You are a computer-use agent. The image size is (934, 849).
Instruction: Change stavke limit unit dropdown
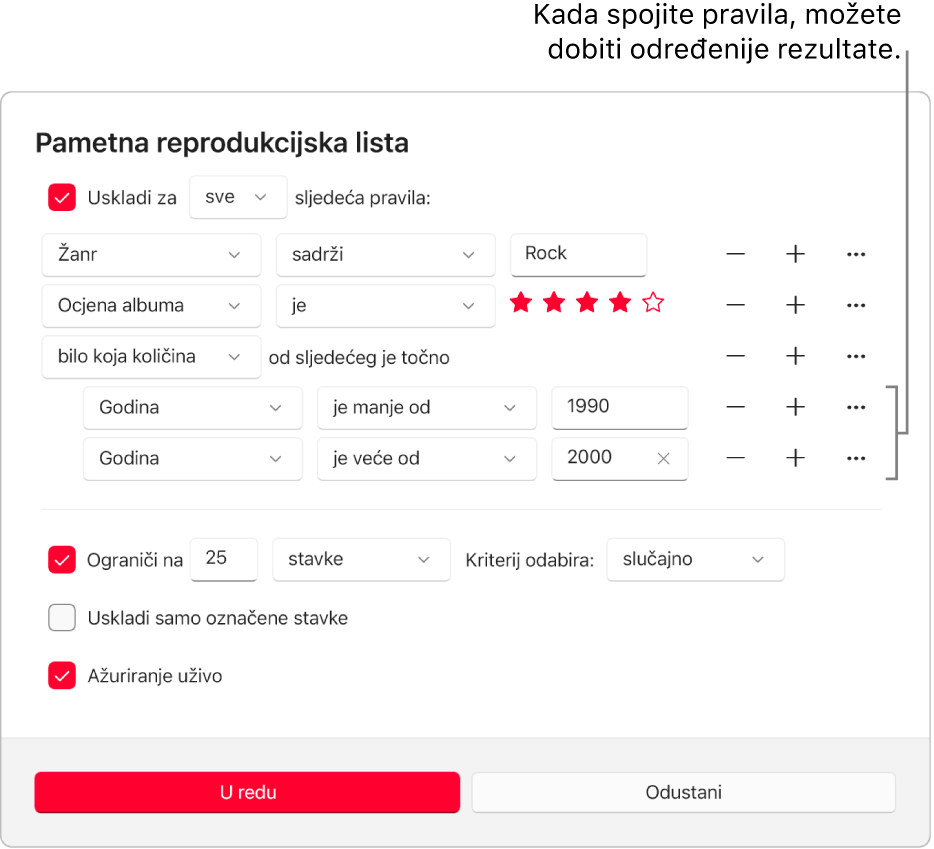(x=361, y=559)
